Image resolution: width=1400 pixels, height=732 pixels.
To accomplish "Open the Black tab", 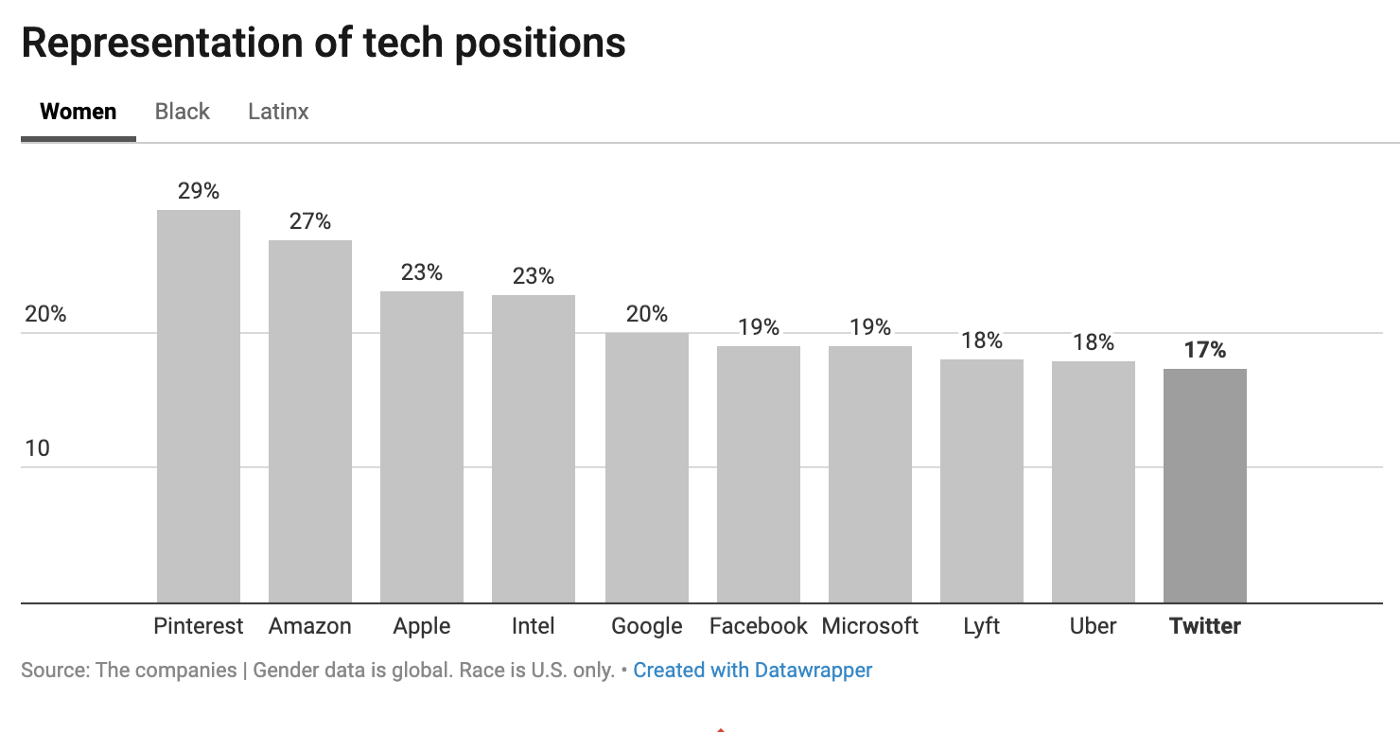I will pos(182,112).
